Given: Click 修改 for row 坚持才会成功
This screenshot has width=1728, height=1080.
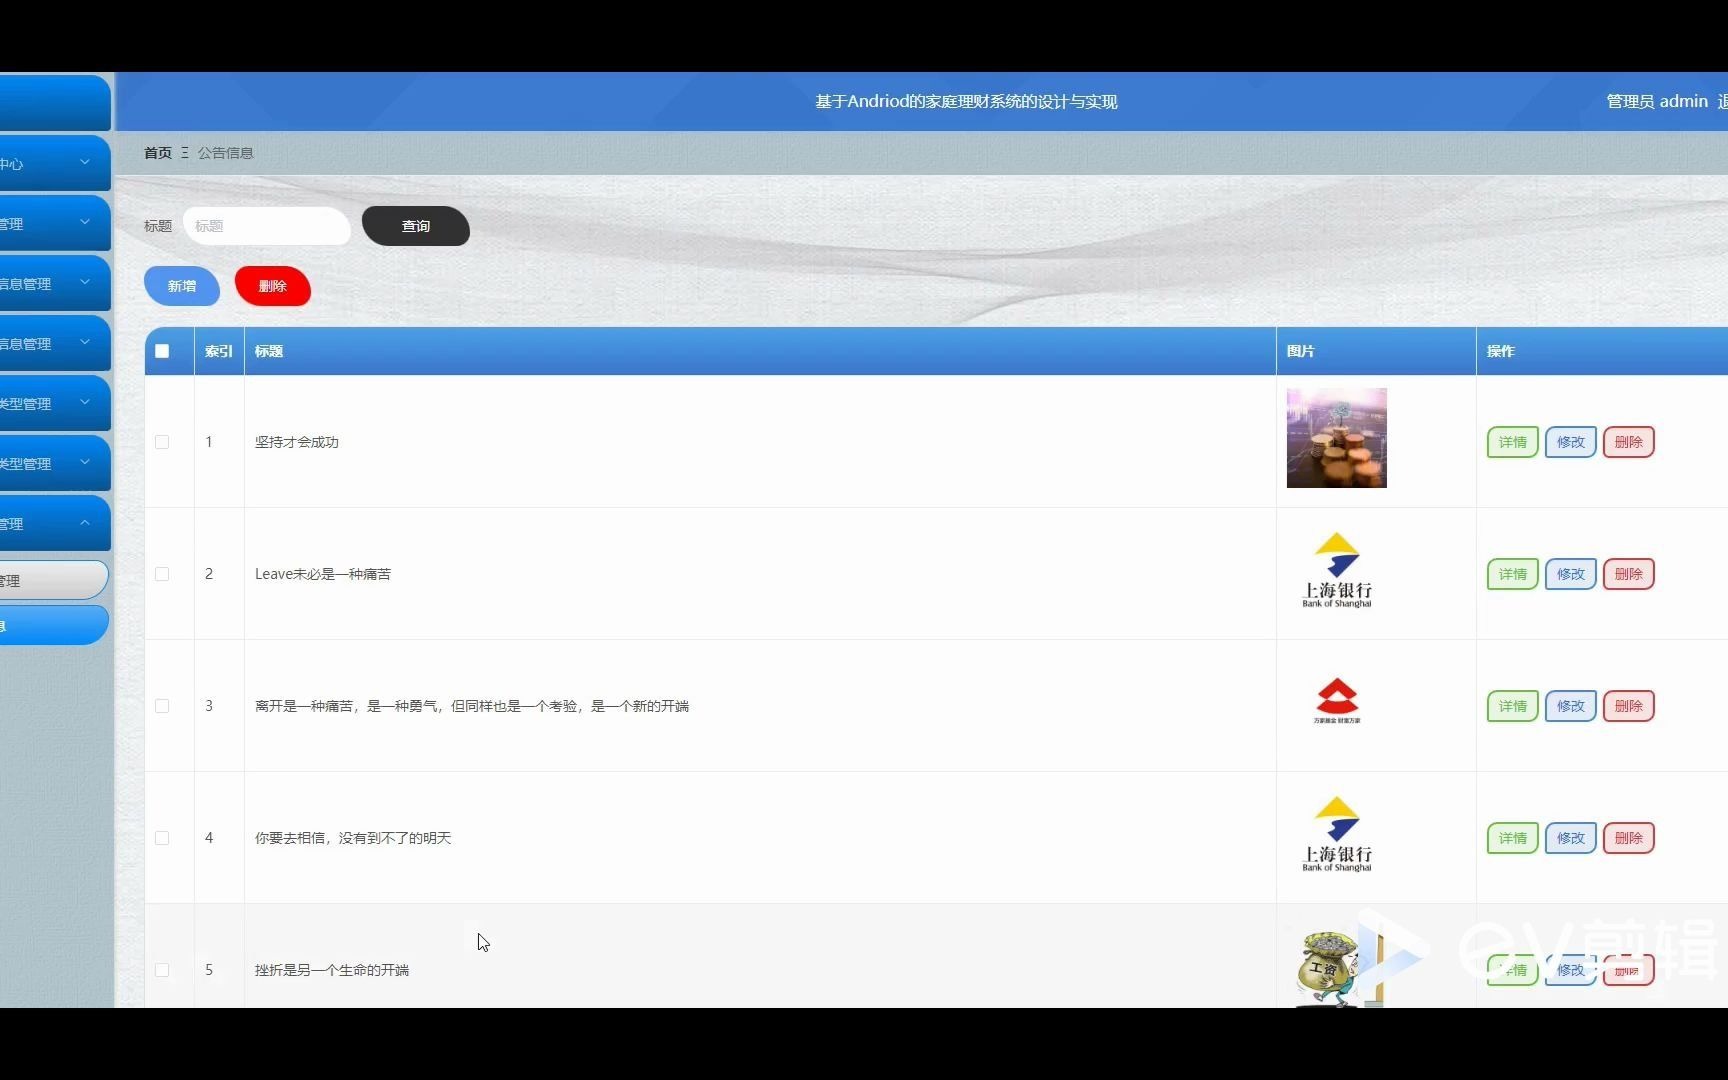Looking at the screenshot, I should [x=1571, y=442].
